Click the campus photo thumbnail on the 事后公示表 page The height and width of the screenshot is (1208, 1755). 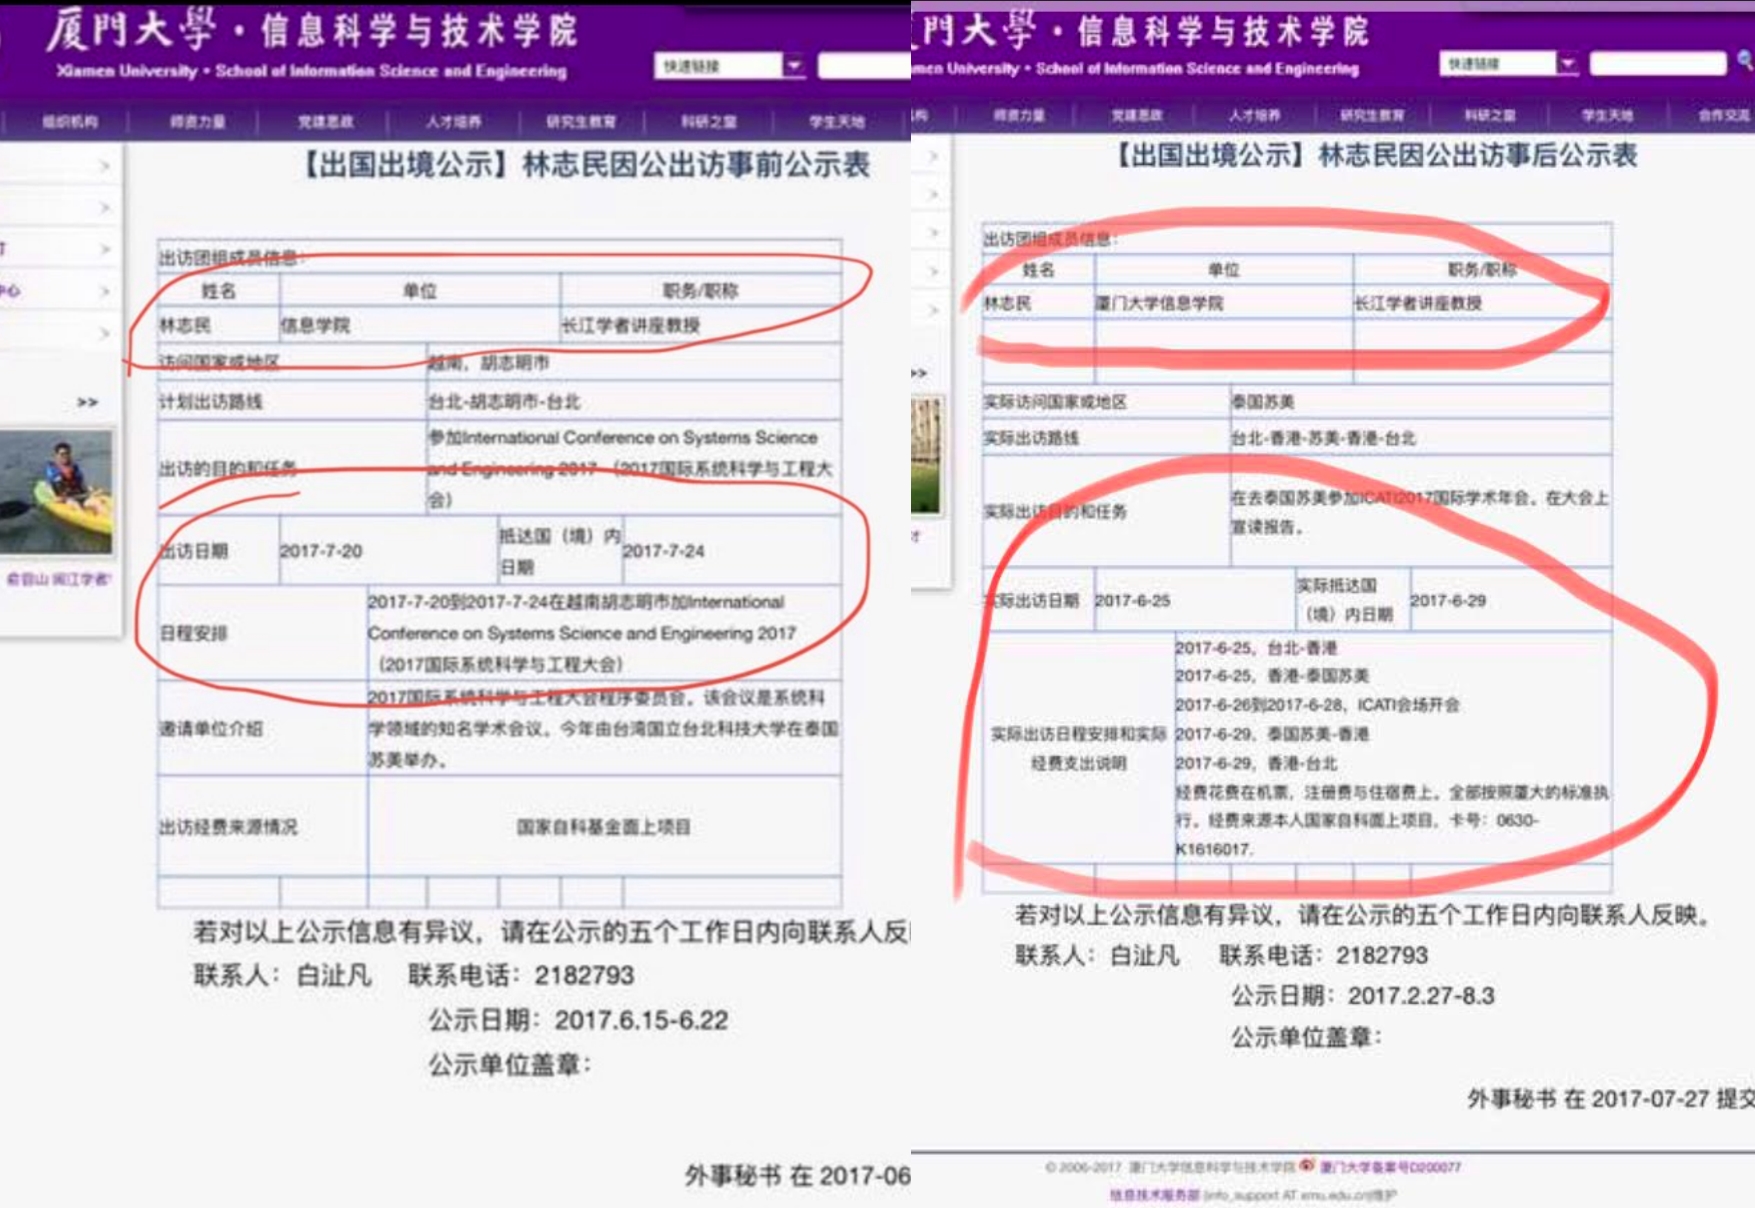point(926,455)
